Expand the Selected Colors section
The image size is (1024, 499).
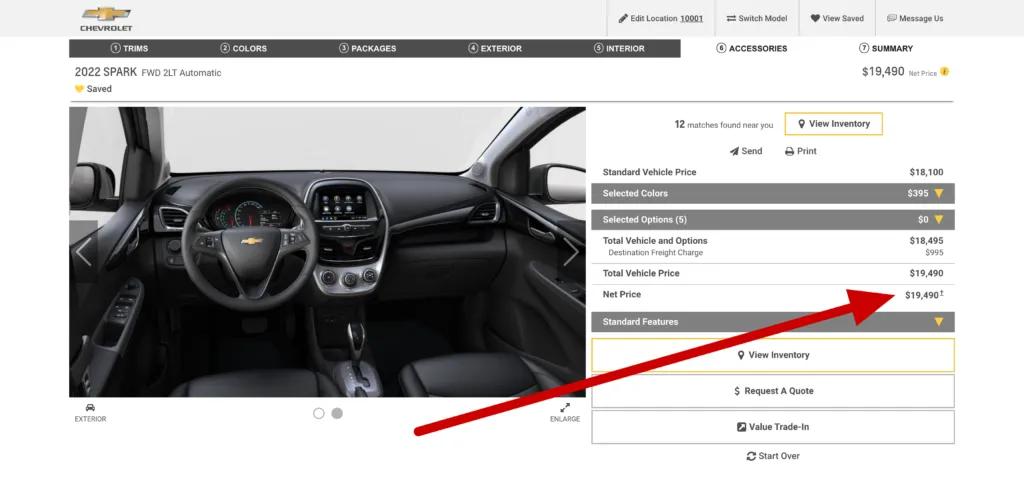point(938,193)
